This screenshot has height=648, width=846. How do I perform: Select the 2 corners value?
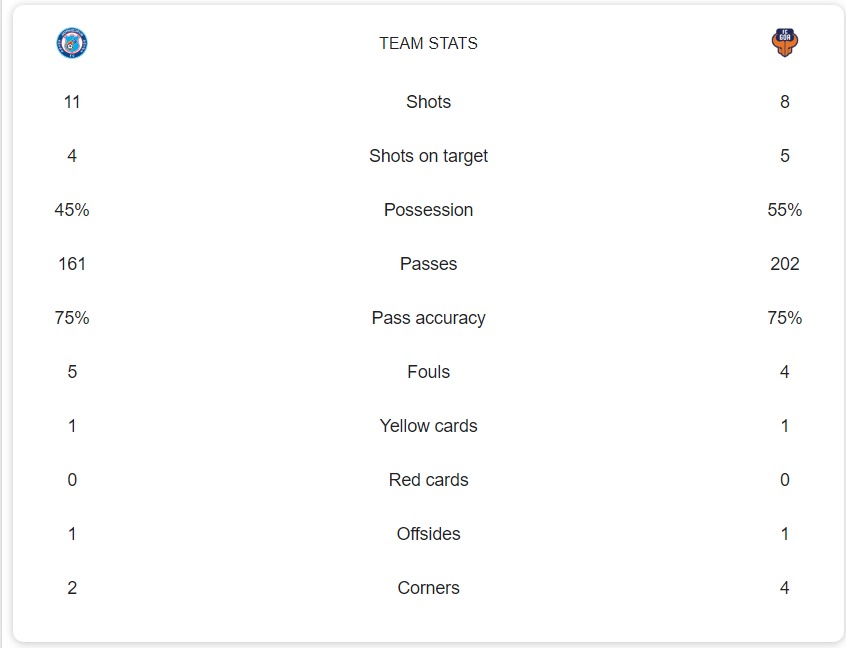pos(72,588)
